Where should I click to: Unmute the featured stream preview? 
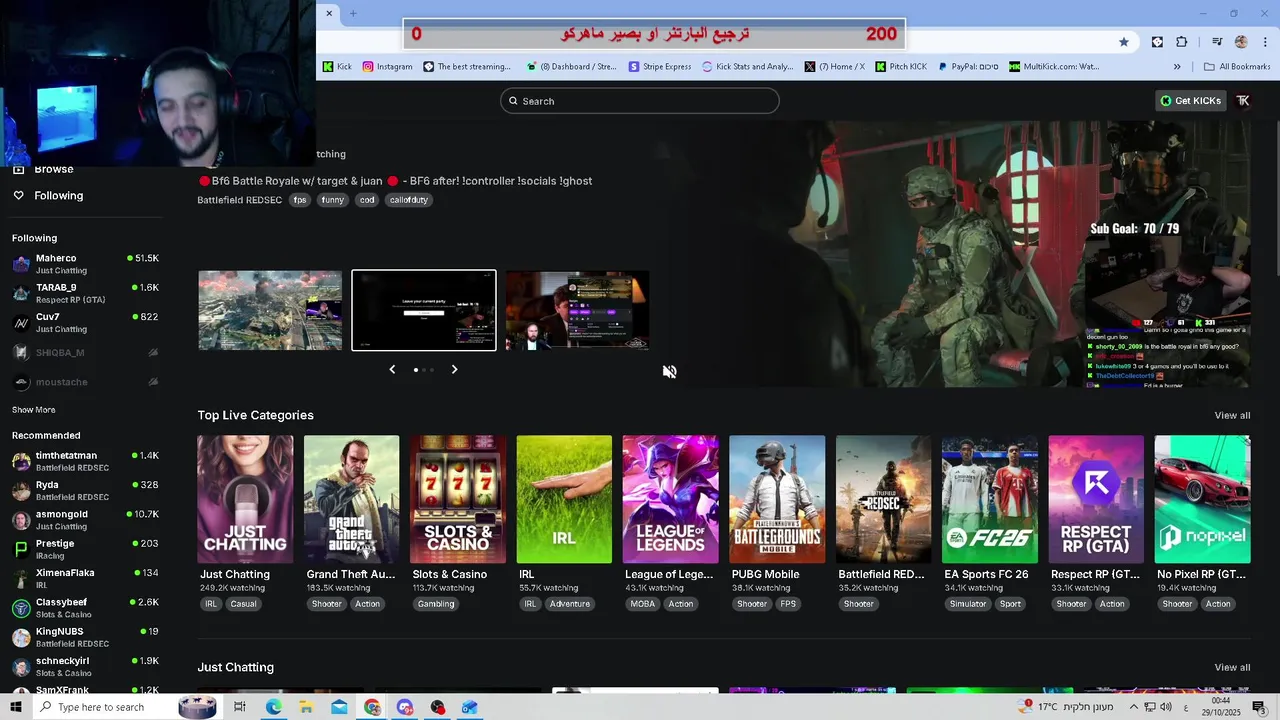tap(669, 371)
